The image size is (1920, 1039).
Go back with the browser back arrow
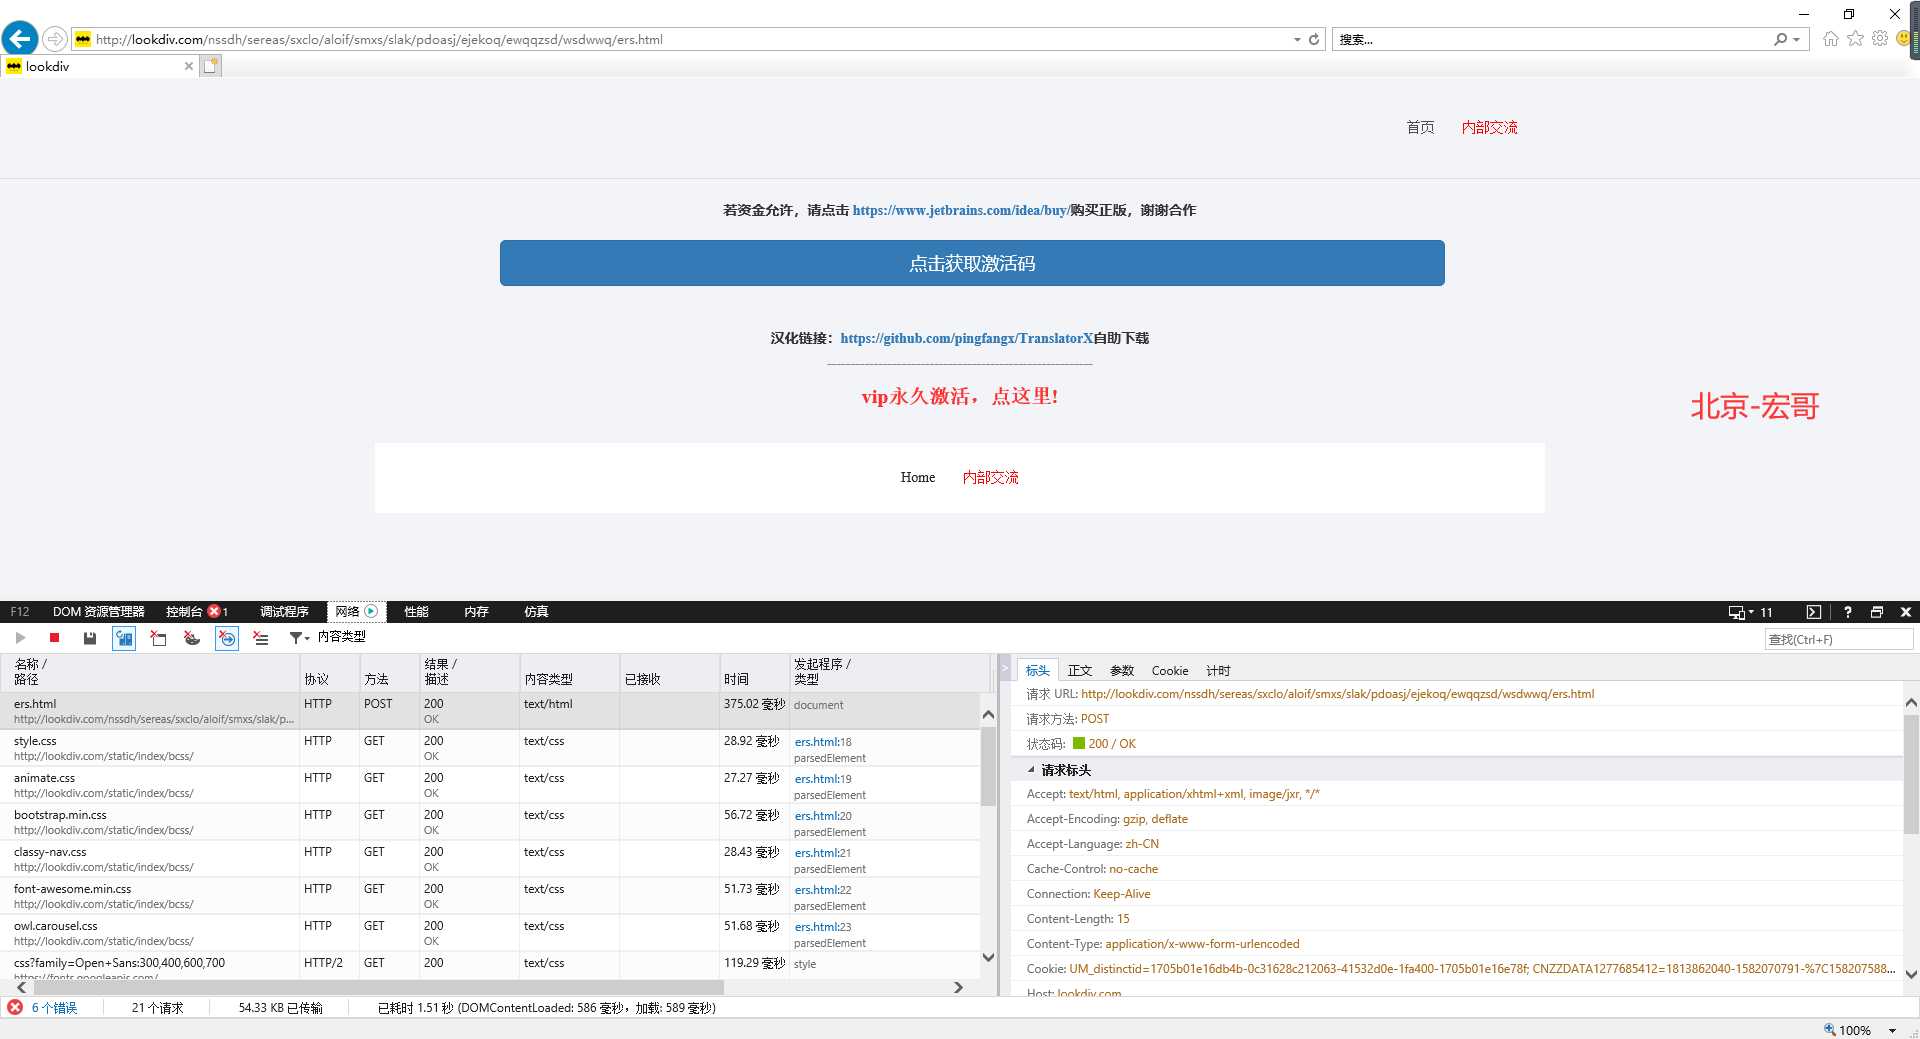[20, 39]
